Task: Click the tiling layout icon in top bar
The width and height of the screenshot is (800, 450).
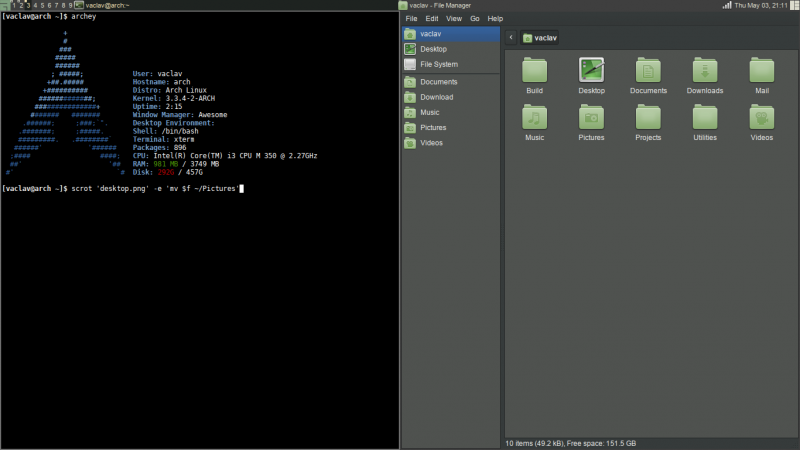Action: pyautogui.click(x=794, y=5)
